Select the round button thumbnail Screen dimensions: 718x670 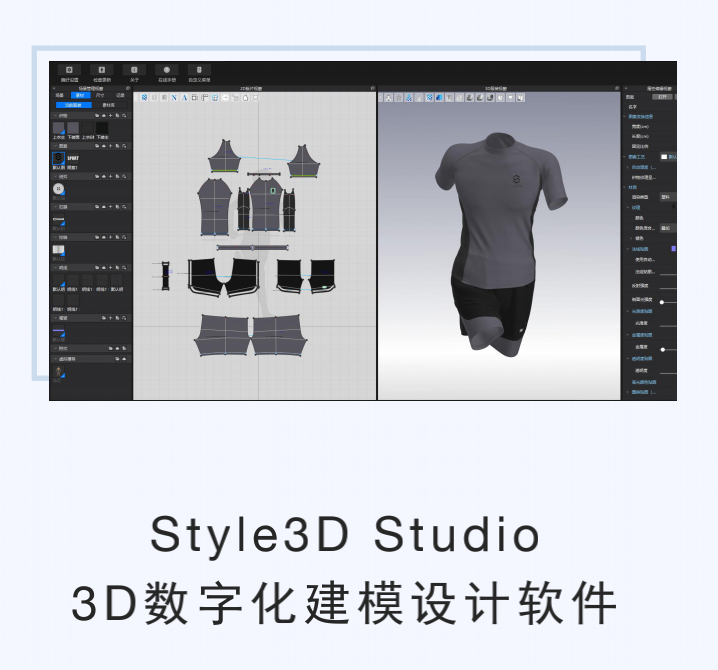pyautogui.click(x=59, y=189)
